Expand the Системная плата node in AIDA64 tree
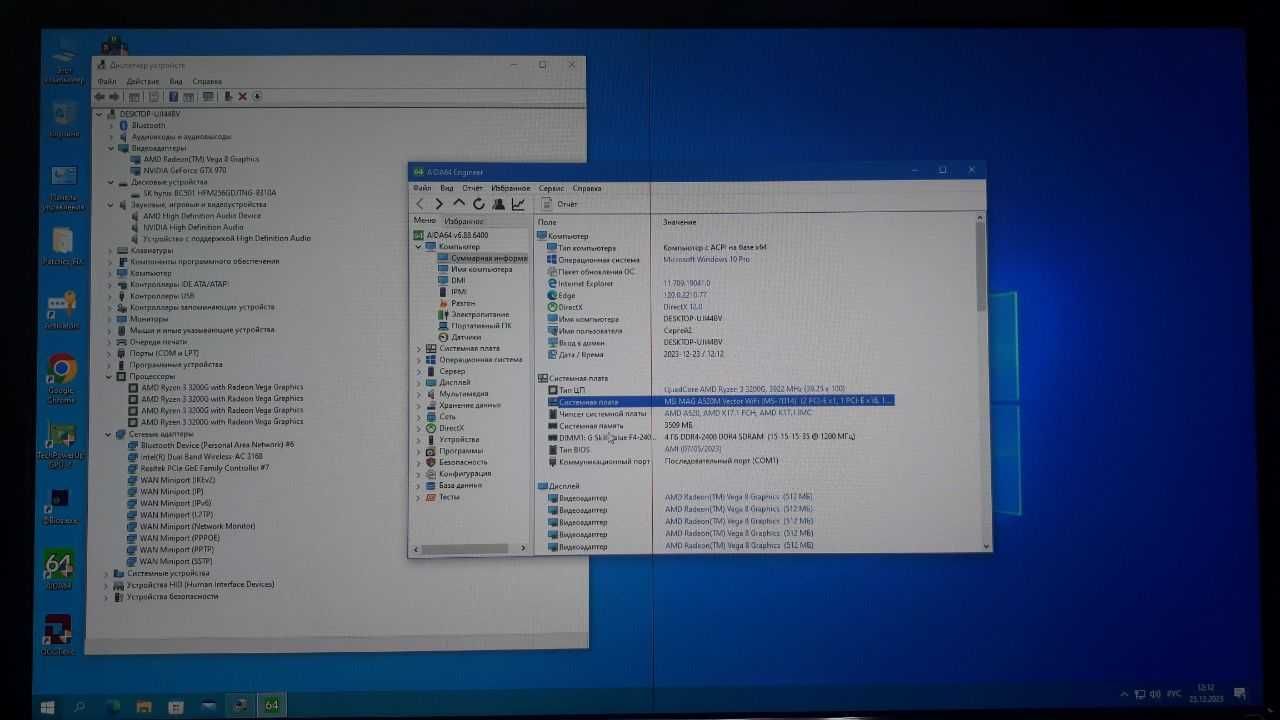The height and width of the screenshot is (720, 1280). (x=419, y=348)
